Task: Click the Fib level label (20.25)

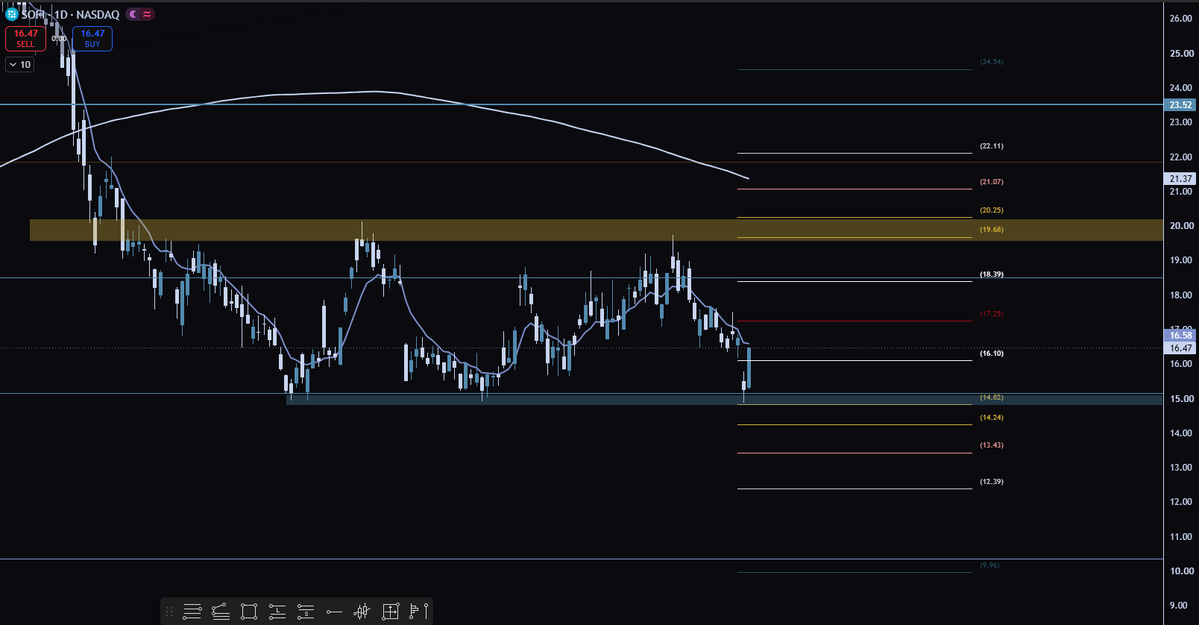Action: [991, 210]
